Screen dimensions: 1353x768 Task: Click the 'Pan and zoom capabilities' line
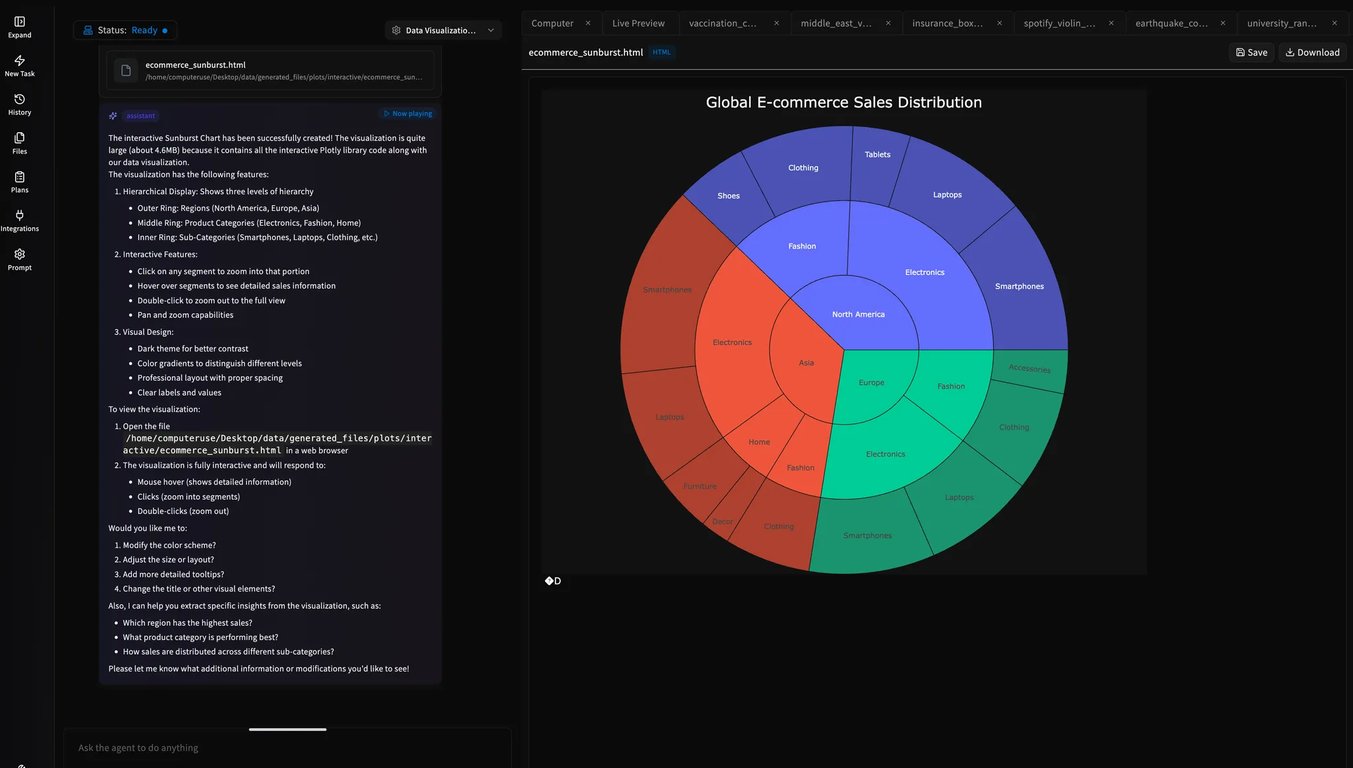[185, 315]
